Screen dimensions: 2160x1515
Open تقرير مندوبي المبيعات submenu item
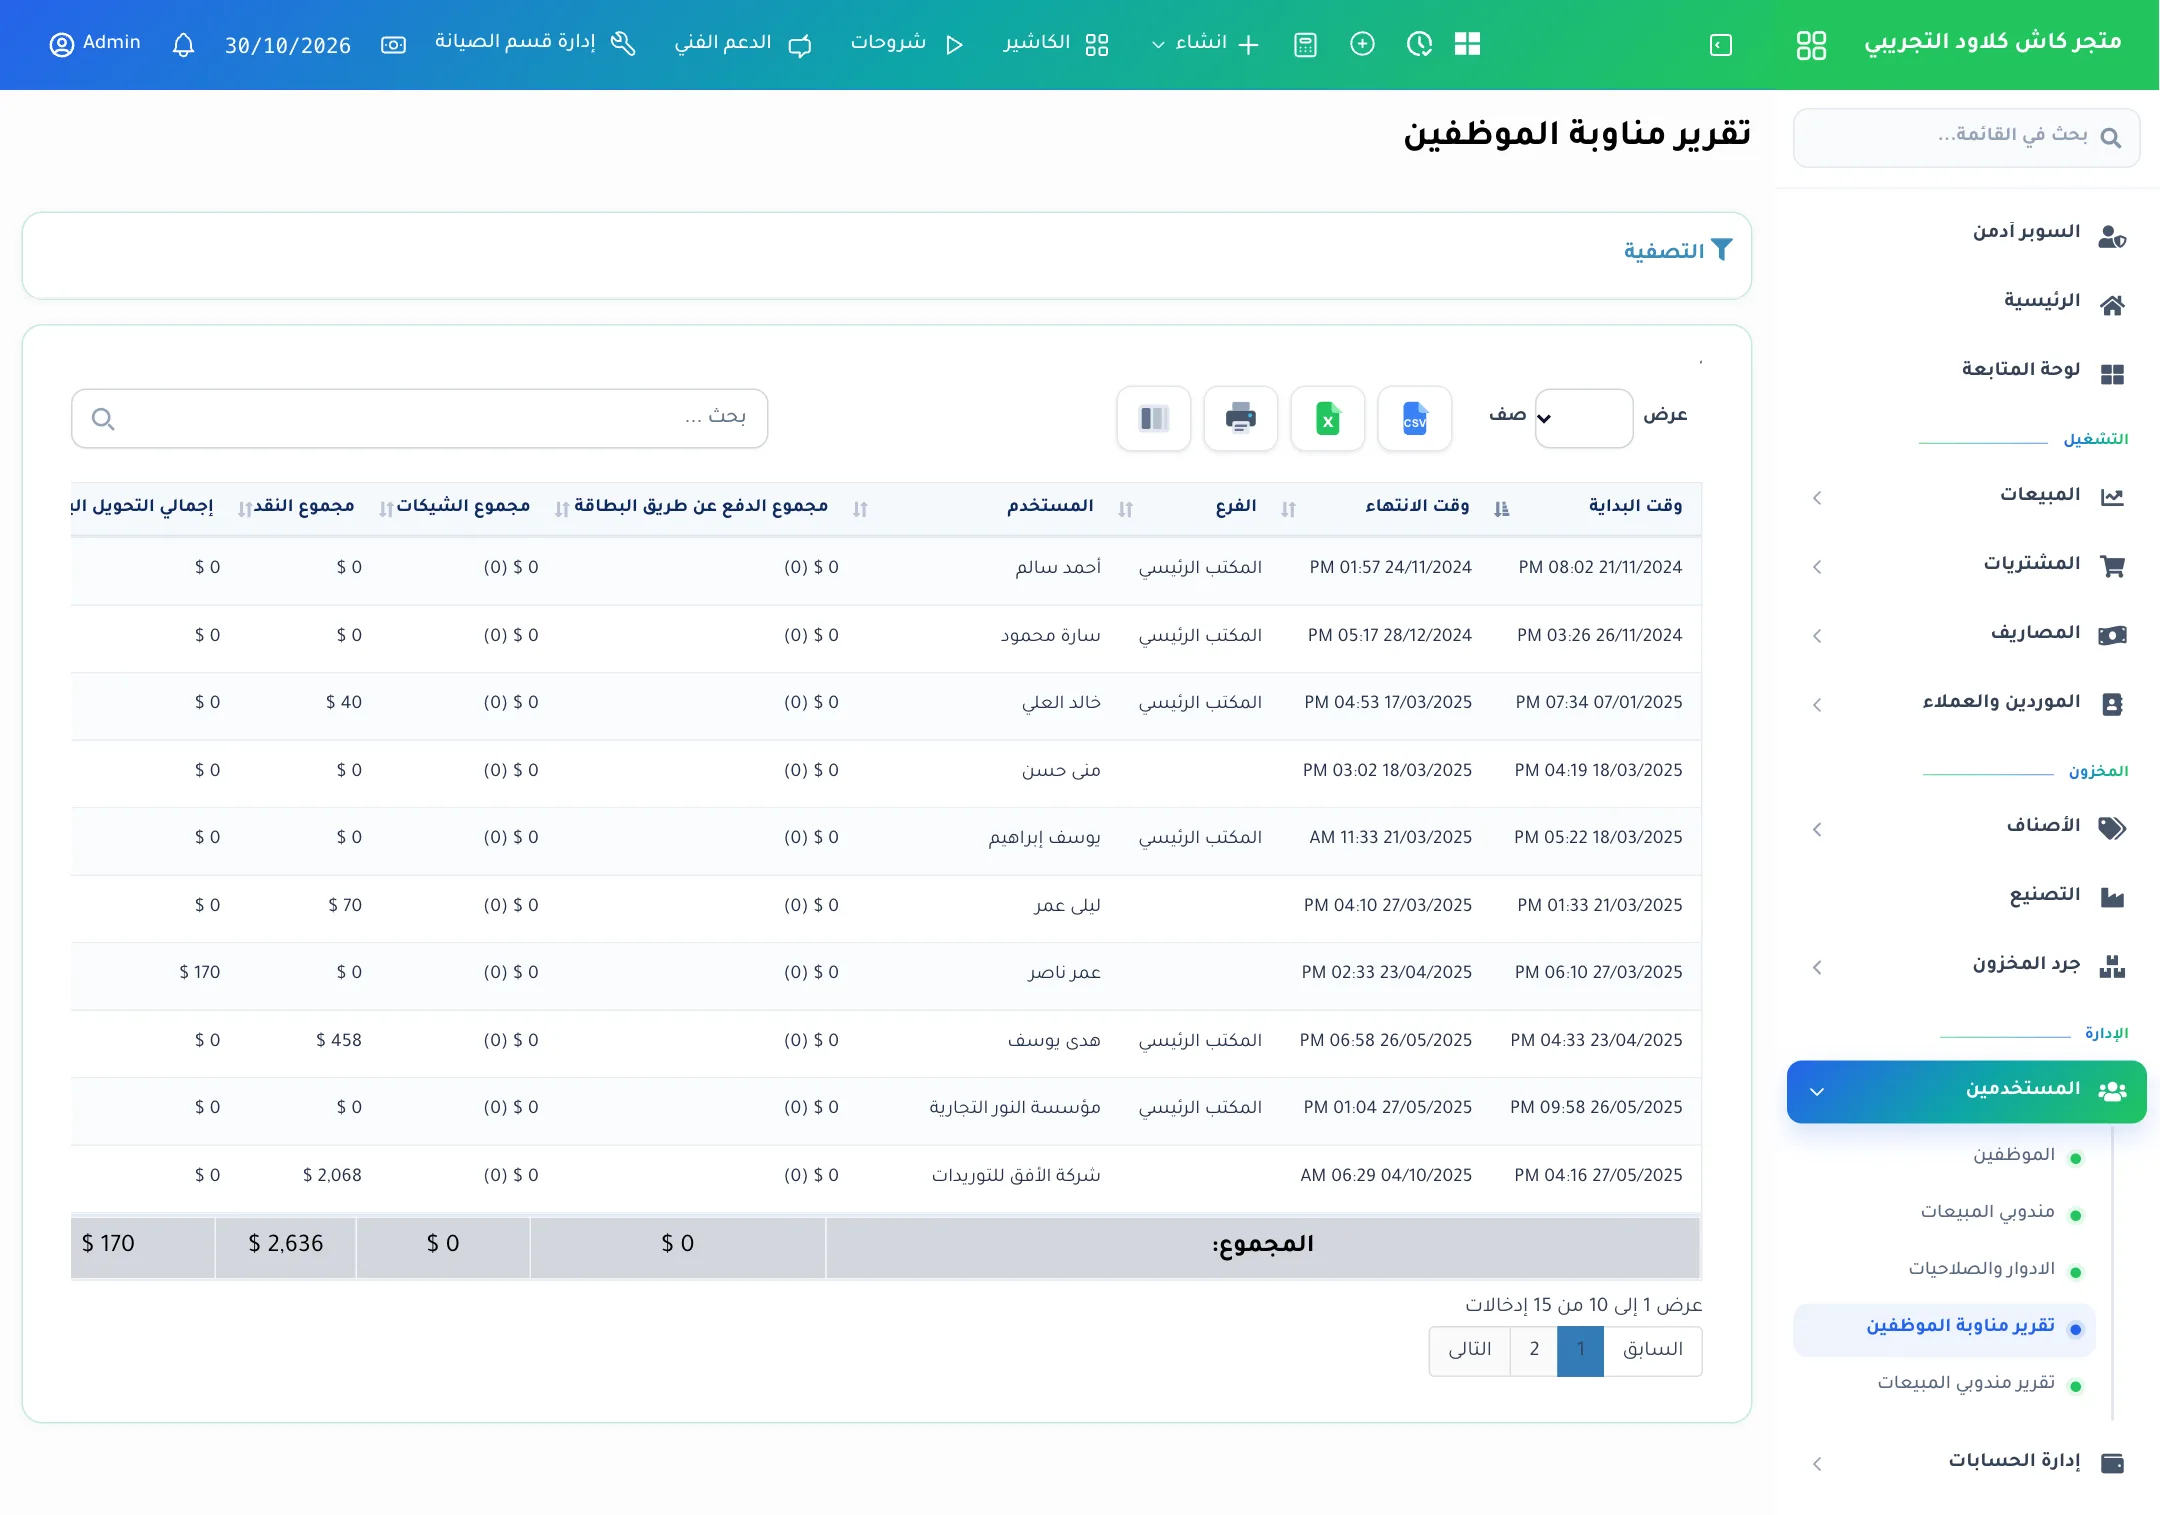[x=1966, y=1384]
